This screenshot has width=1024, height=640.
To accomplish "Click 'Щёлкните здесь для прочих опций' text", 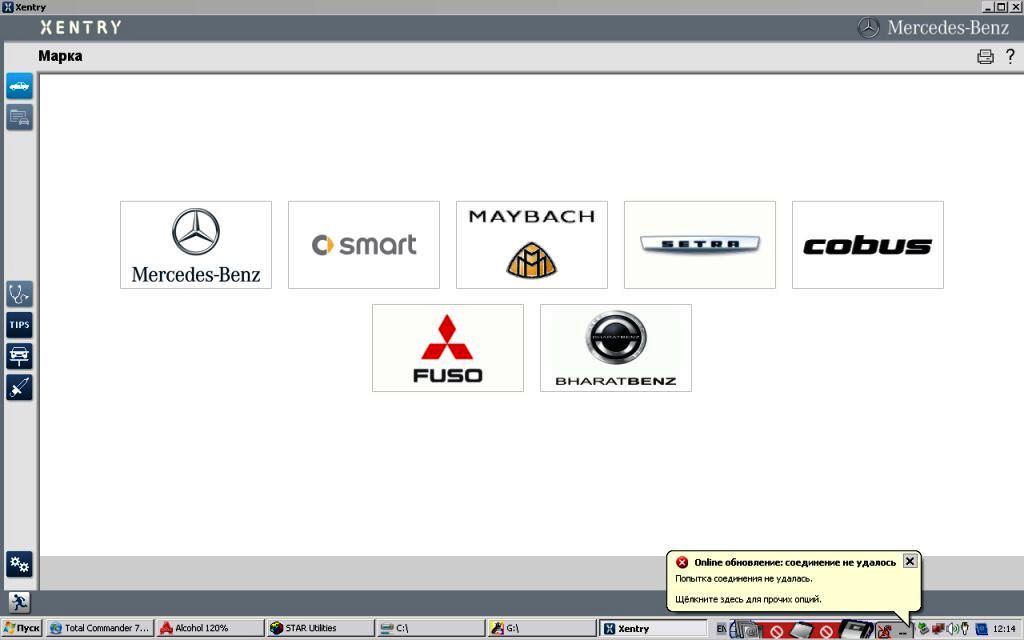I will coord(748,599).
